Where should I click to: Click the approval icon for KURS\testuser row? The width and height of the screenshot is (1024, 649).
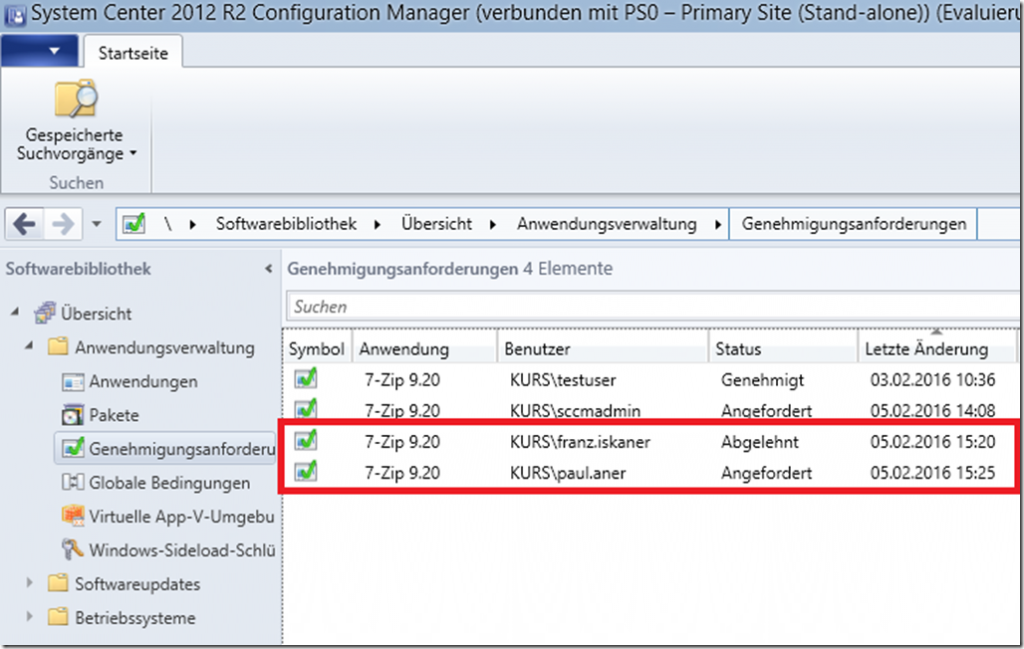click(x=306, y=380)
